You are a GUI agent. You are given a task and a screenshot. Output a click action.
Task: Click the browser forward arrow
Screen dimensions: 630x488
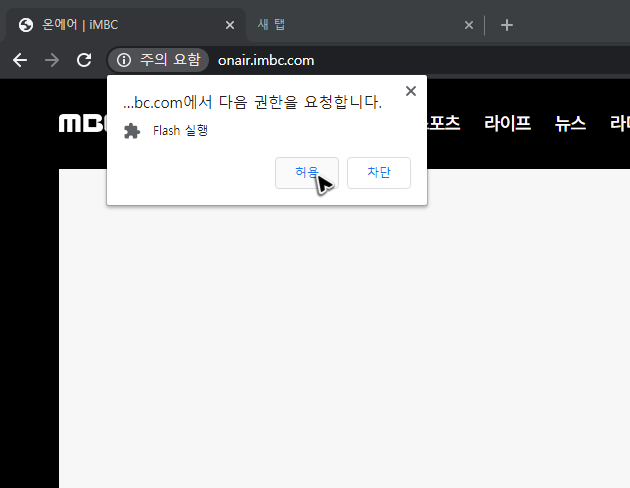[52, 61]
